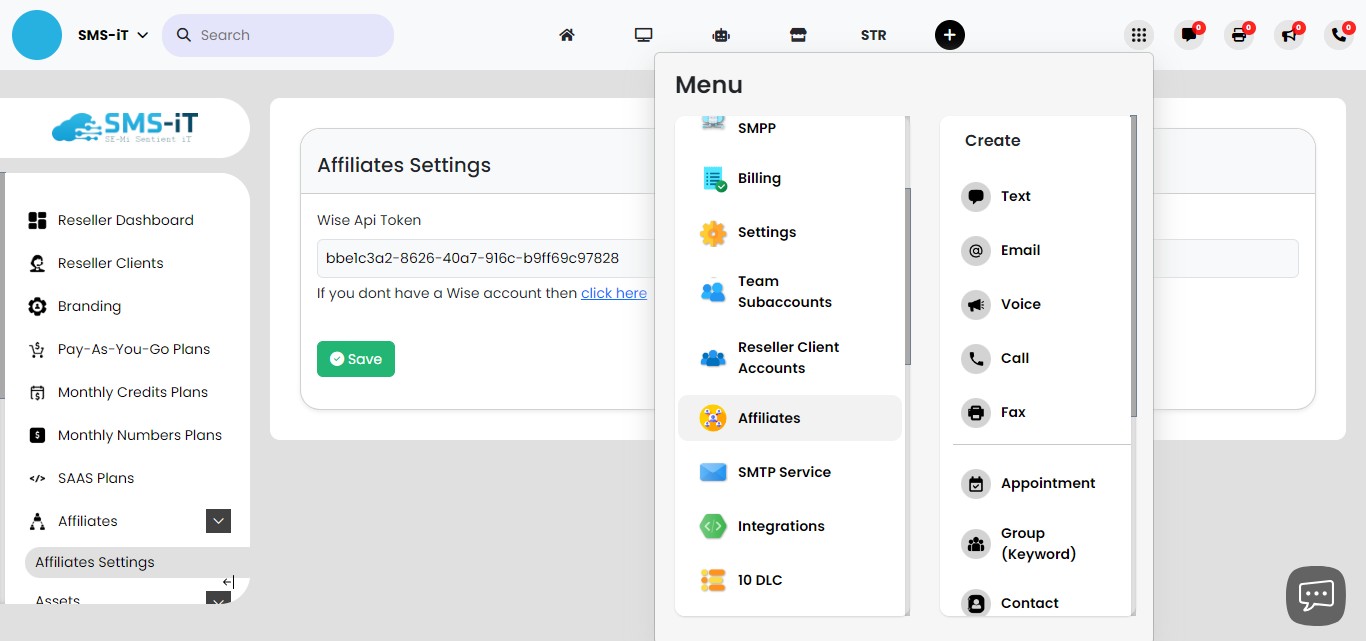The image size is (1366, 641).
Task: Open Reseller Clients in sidebar
Action: tap(110, 263)
